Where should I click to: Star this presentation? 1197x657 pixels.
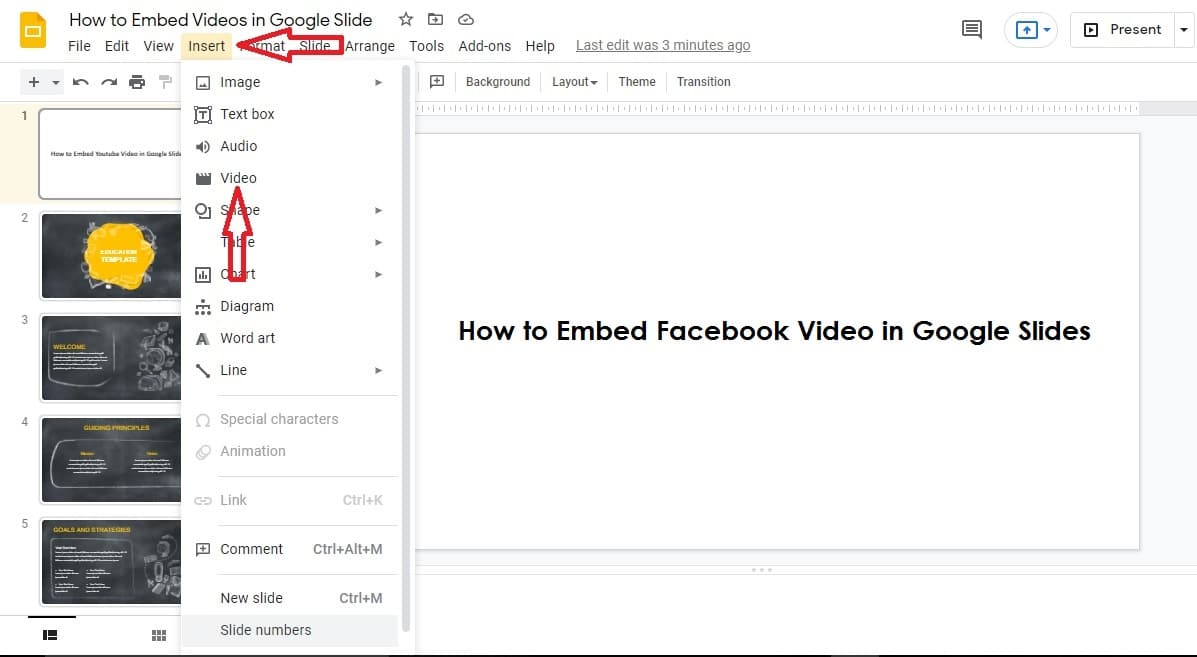click(406, 19)
